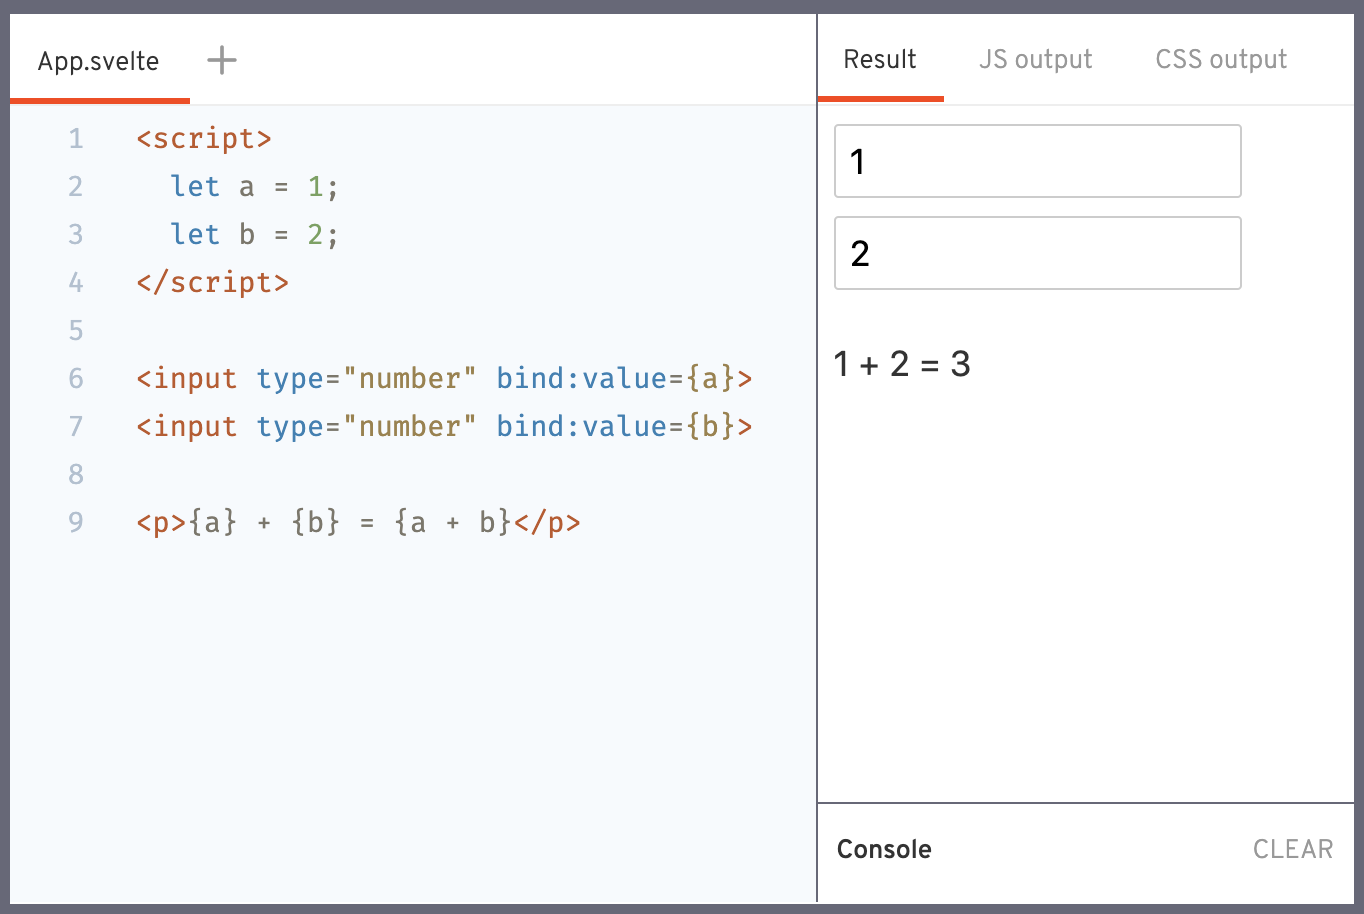The height and width of the screenshot is (914, 1364).
Task: Click the number input containing 2
Action: pyautogui.click(x=1038, y=253)
